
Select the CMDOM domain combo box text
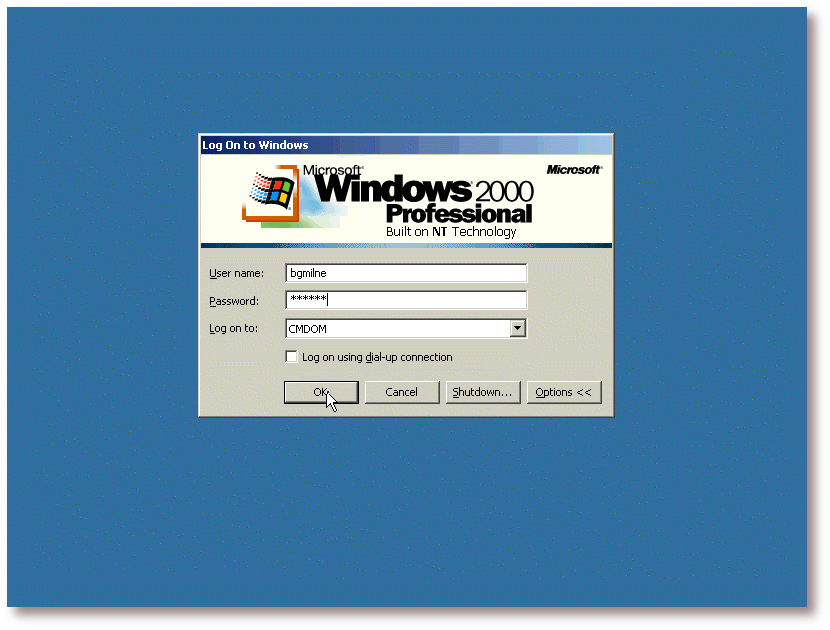coord(396,328)
